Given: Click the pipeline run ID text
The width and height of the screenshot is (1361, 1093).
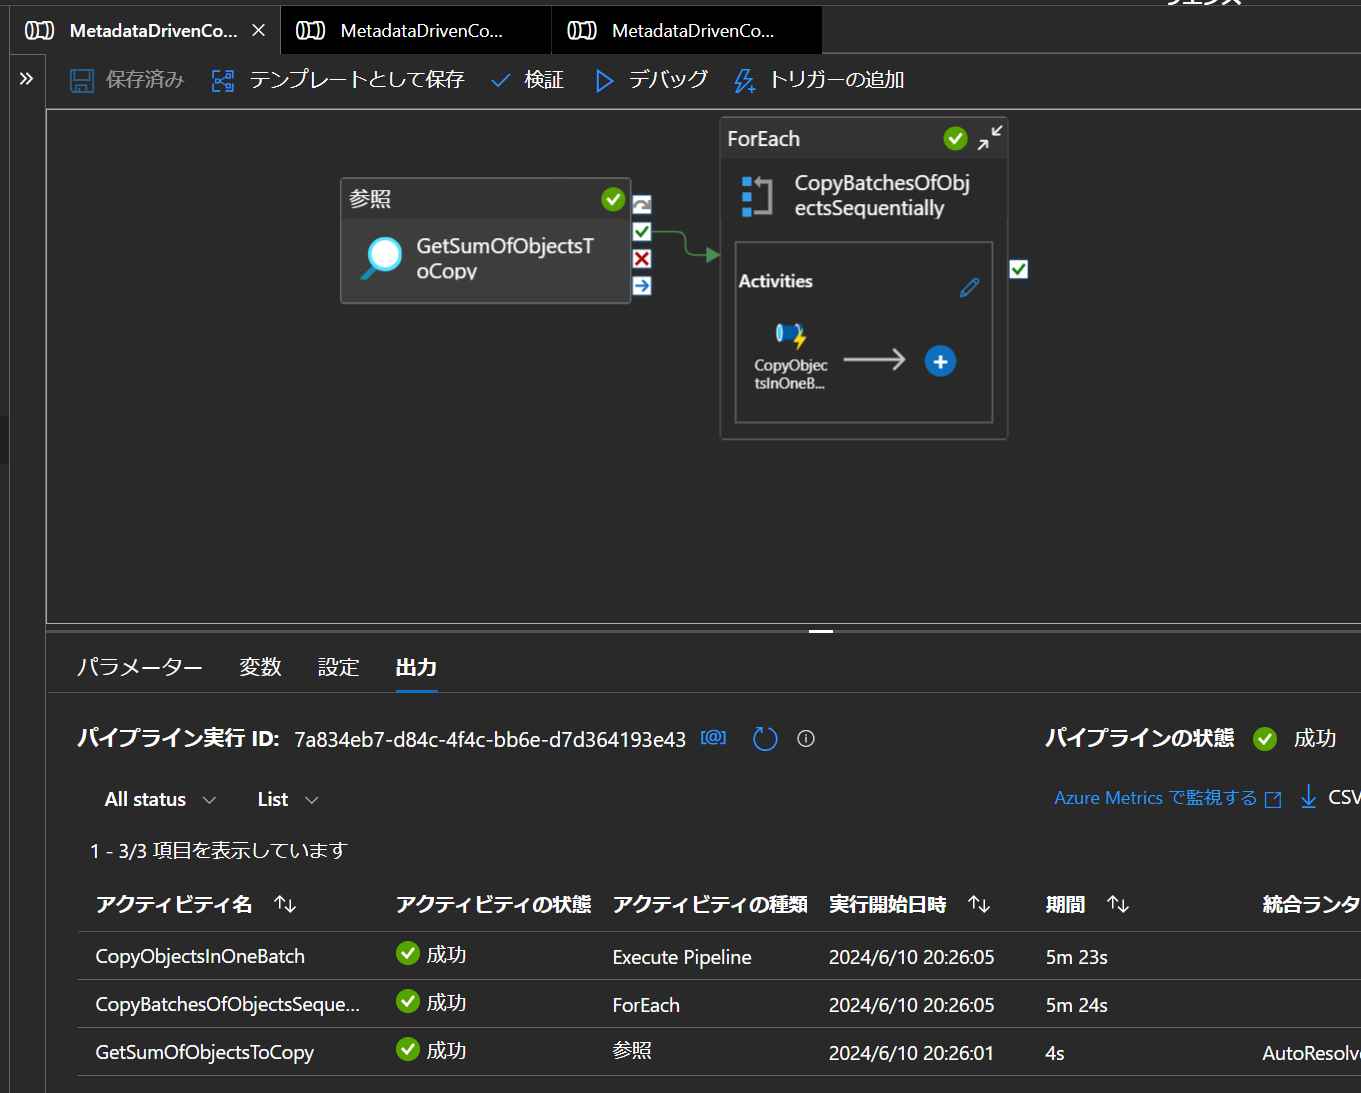Looking at the screenshot, I should tap(489, 739).
